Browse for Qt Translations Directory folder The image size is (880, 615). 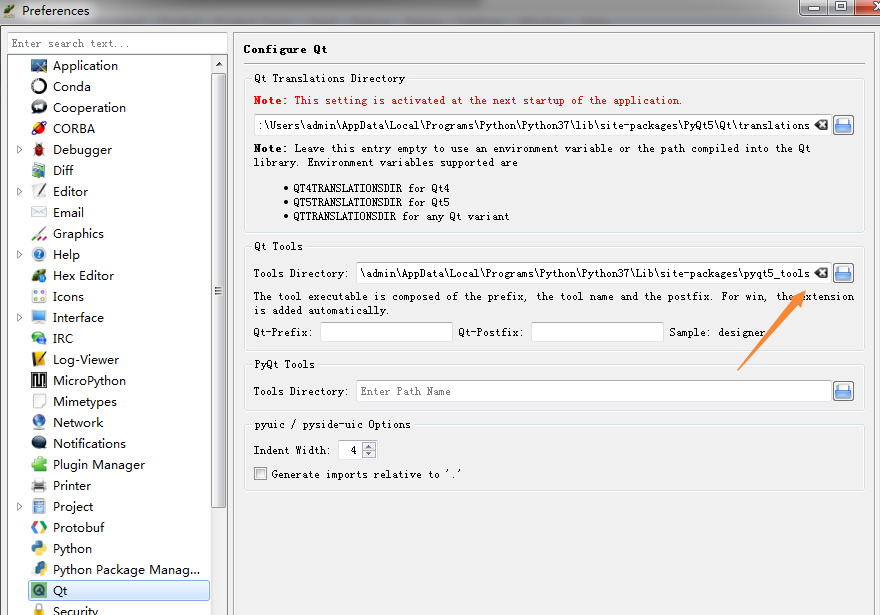tap(843, 125)
